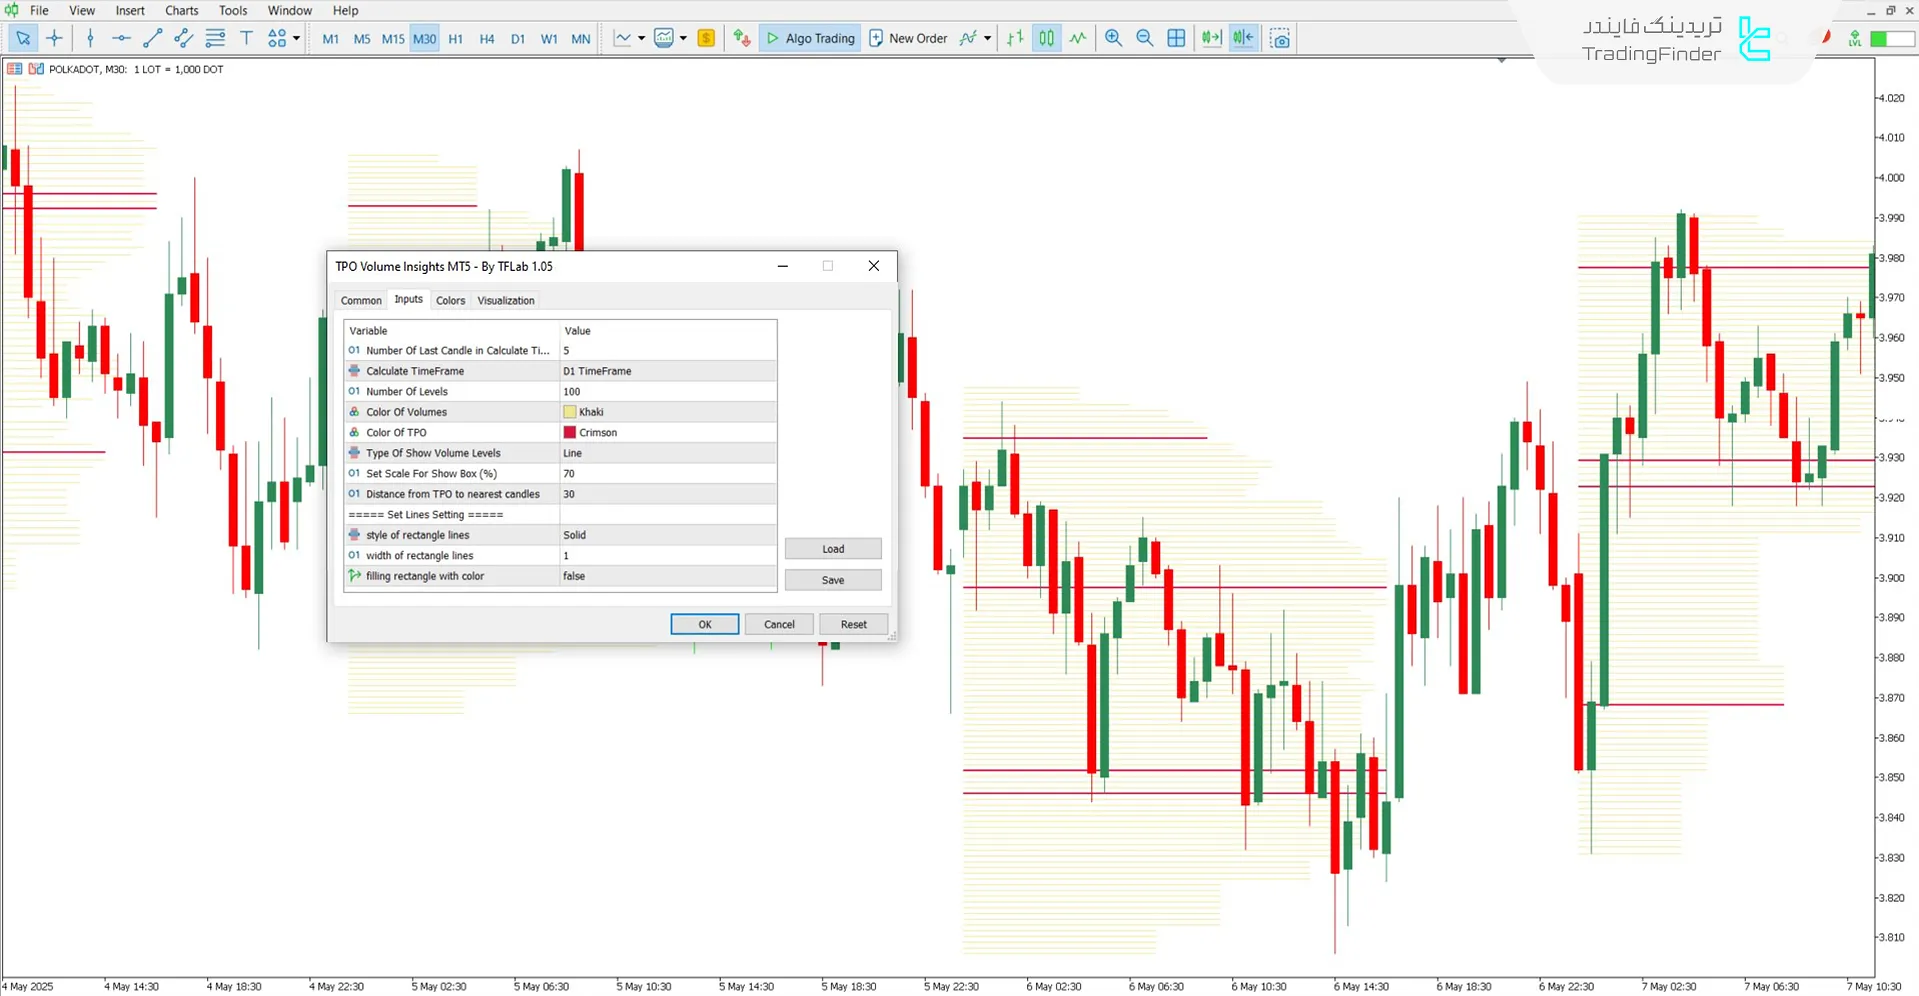
Task: Set filling rectangle with color to true
Action: pyautogui.click(x=665, y=576)
